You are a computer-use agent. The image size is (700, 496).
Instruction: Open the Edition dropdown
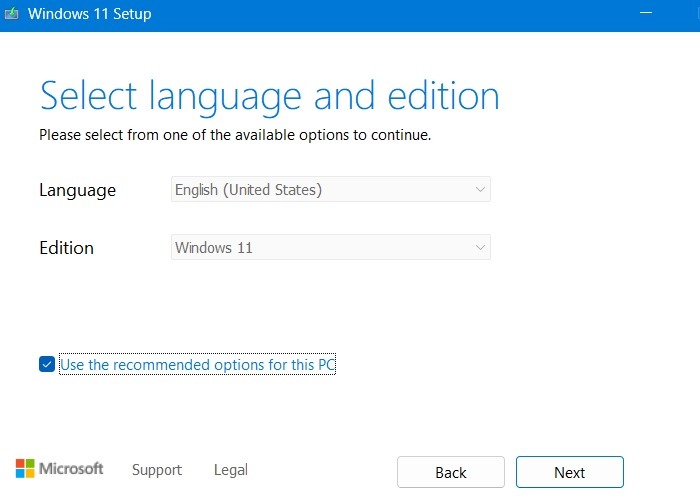click(x=331, y=247)
